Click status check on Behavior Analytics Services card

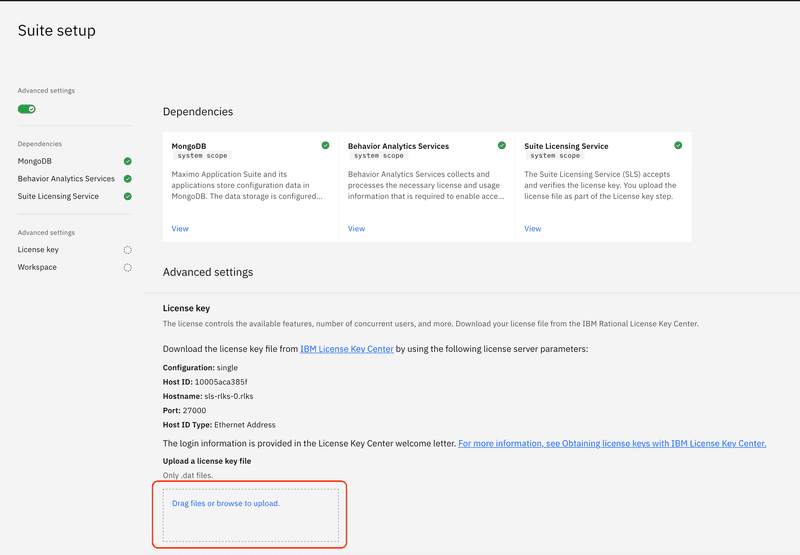[502, 145]
